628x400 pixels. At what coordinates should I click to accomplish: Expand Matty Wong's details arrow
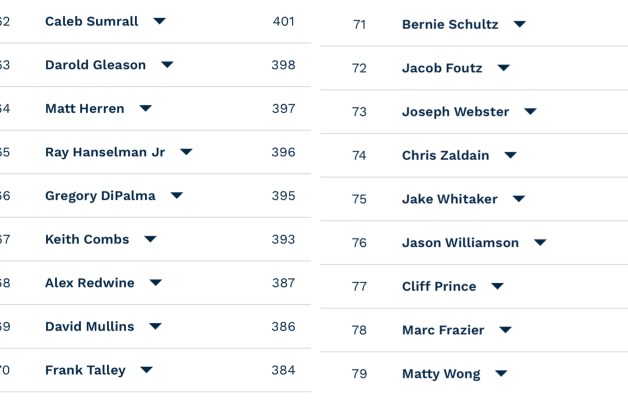tap(501, 374)
